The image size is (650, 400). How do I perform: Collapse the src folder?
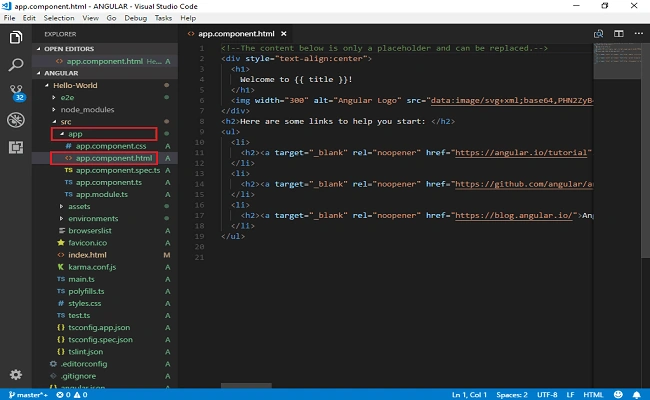[105, 122]
